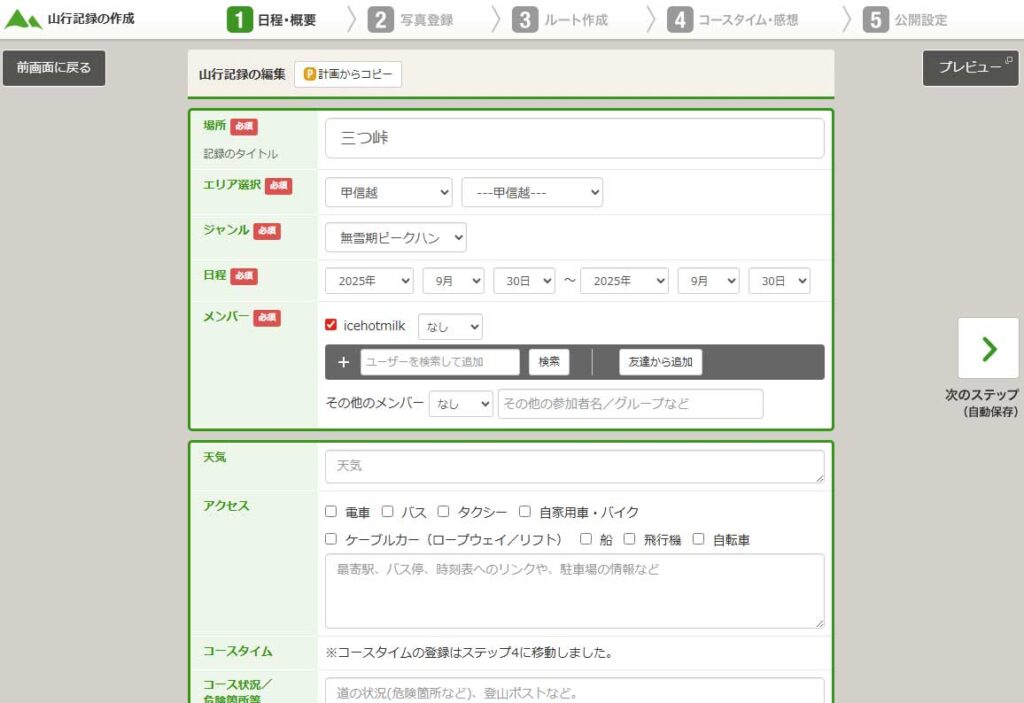Click the step 2 写真登録 number icon

point(380,20)
